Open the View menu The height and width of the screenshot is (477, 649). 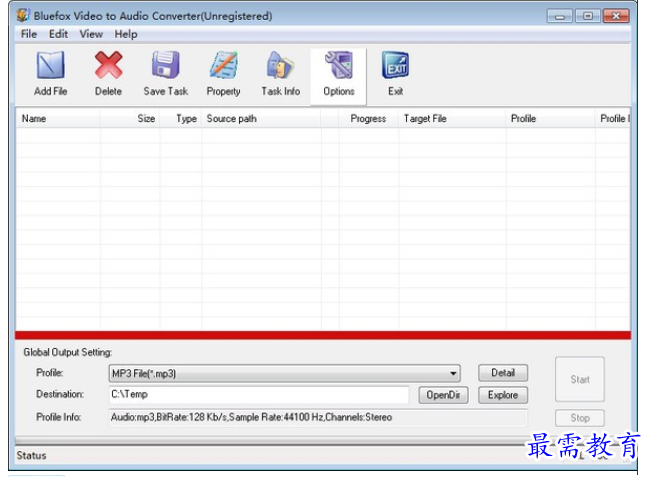tap(91, 34)
